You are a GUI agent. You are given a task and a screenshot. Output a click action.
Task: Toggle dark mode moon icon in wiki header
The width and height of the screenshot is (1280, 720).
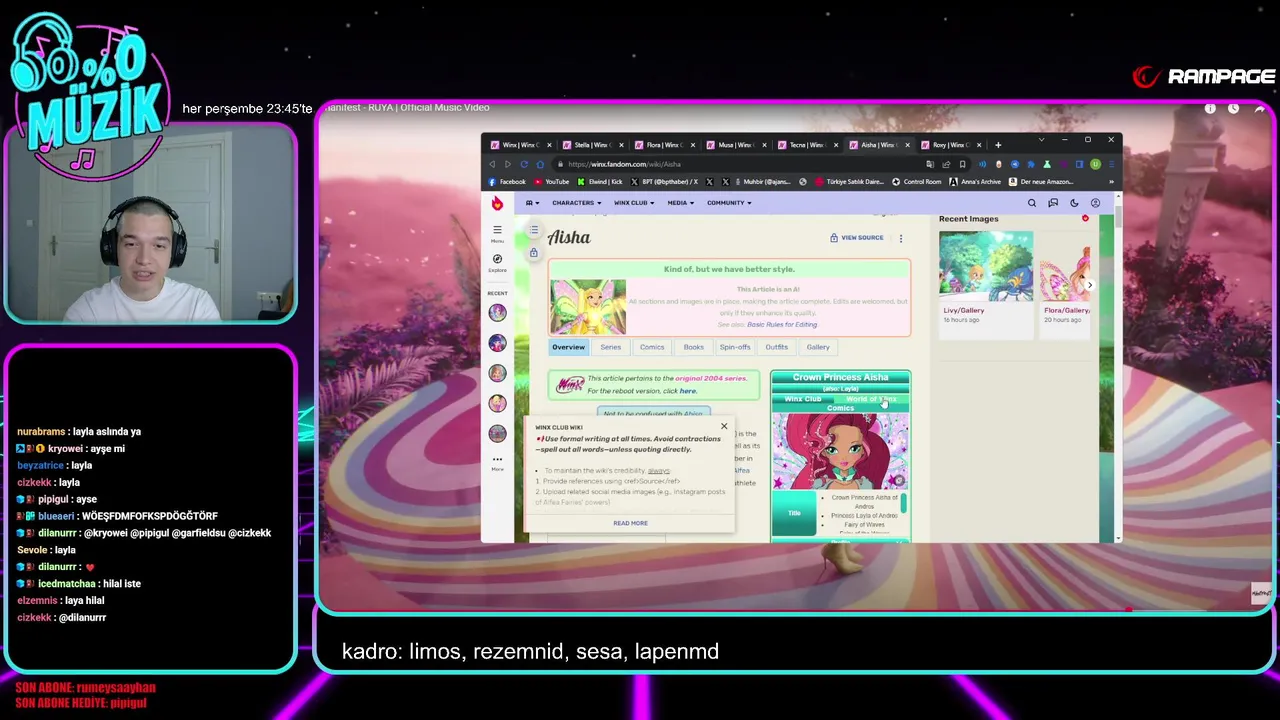click(x=1074, y=203)
